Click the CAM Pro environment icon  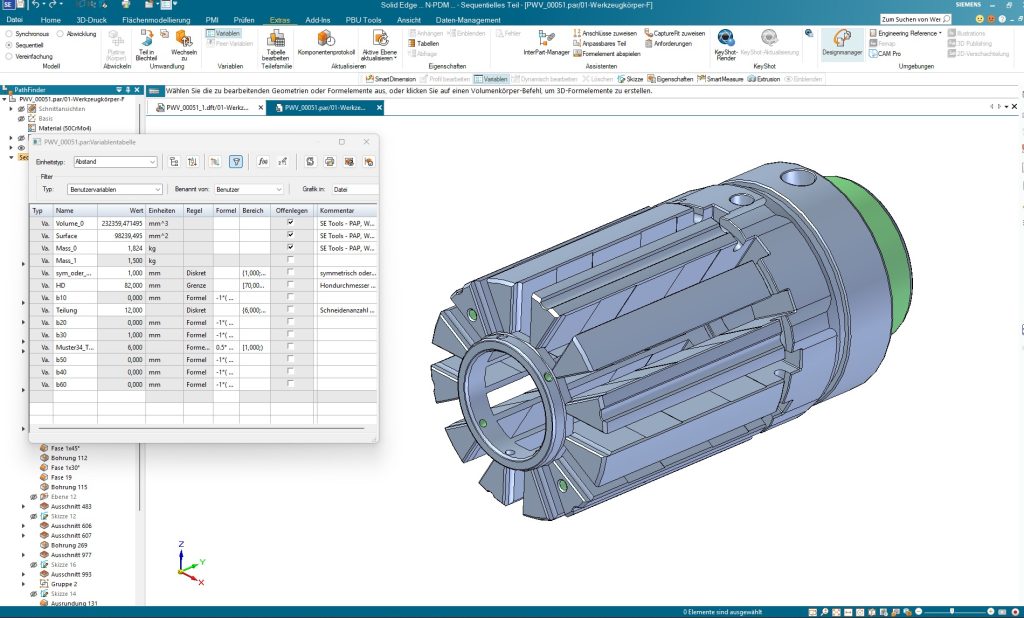click(886, 54)
